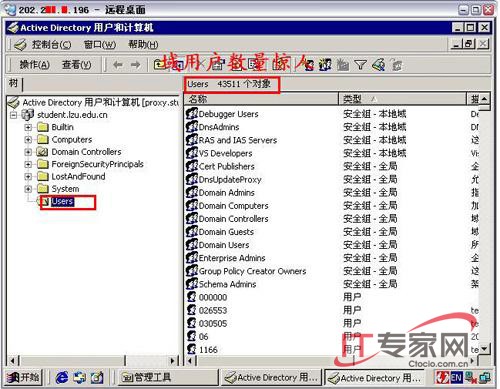Expand the LostAndFound tree node

[28, 177]
